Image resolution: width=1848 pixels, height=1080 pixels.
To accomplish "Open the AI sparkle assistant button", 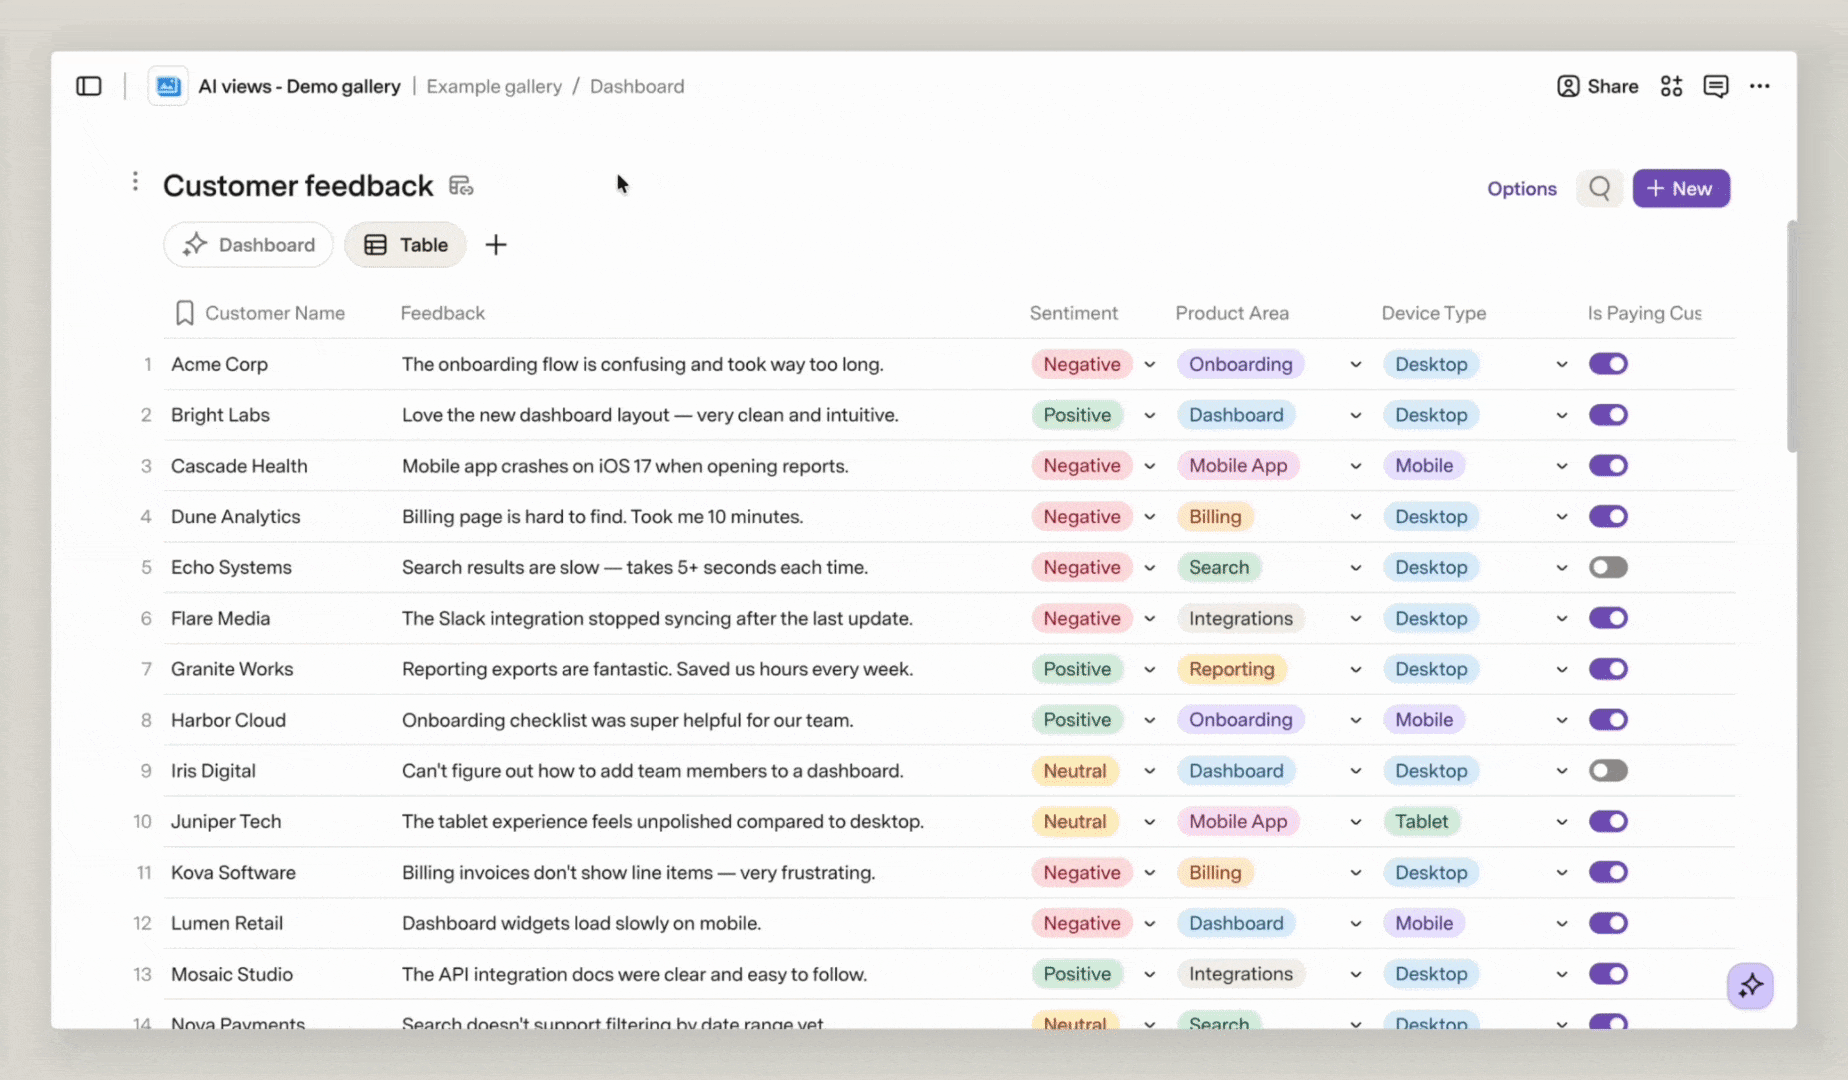I will pos(1750,986).
